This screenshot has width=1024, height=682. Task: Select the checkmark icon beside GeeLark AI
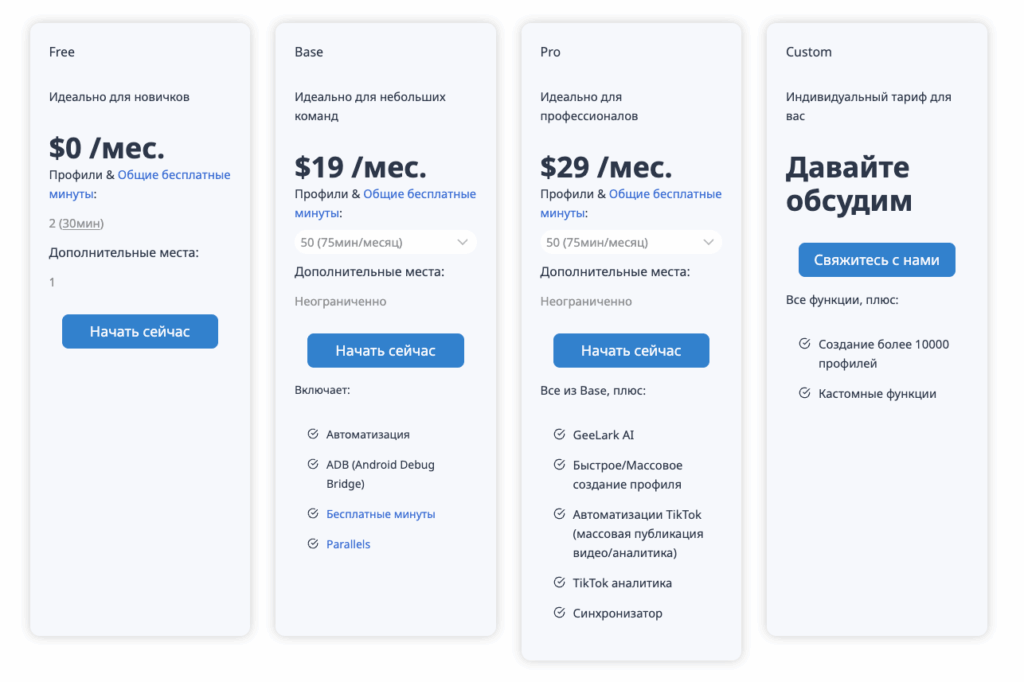point(558,434)
